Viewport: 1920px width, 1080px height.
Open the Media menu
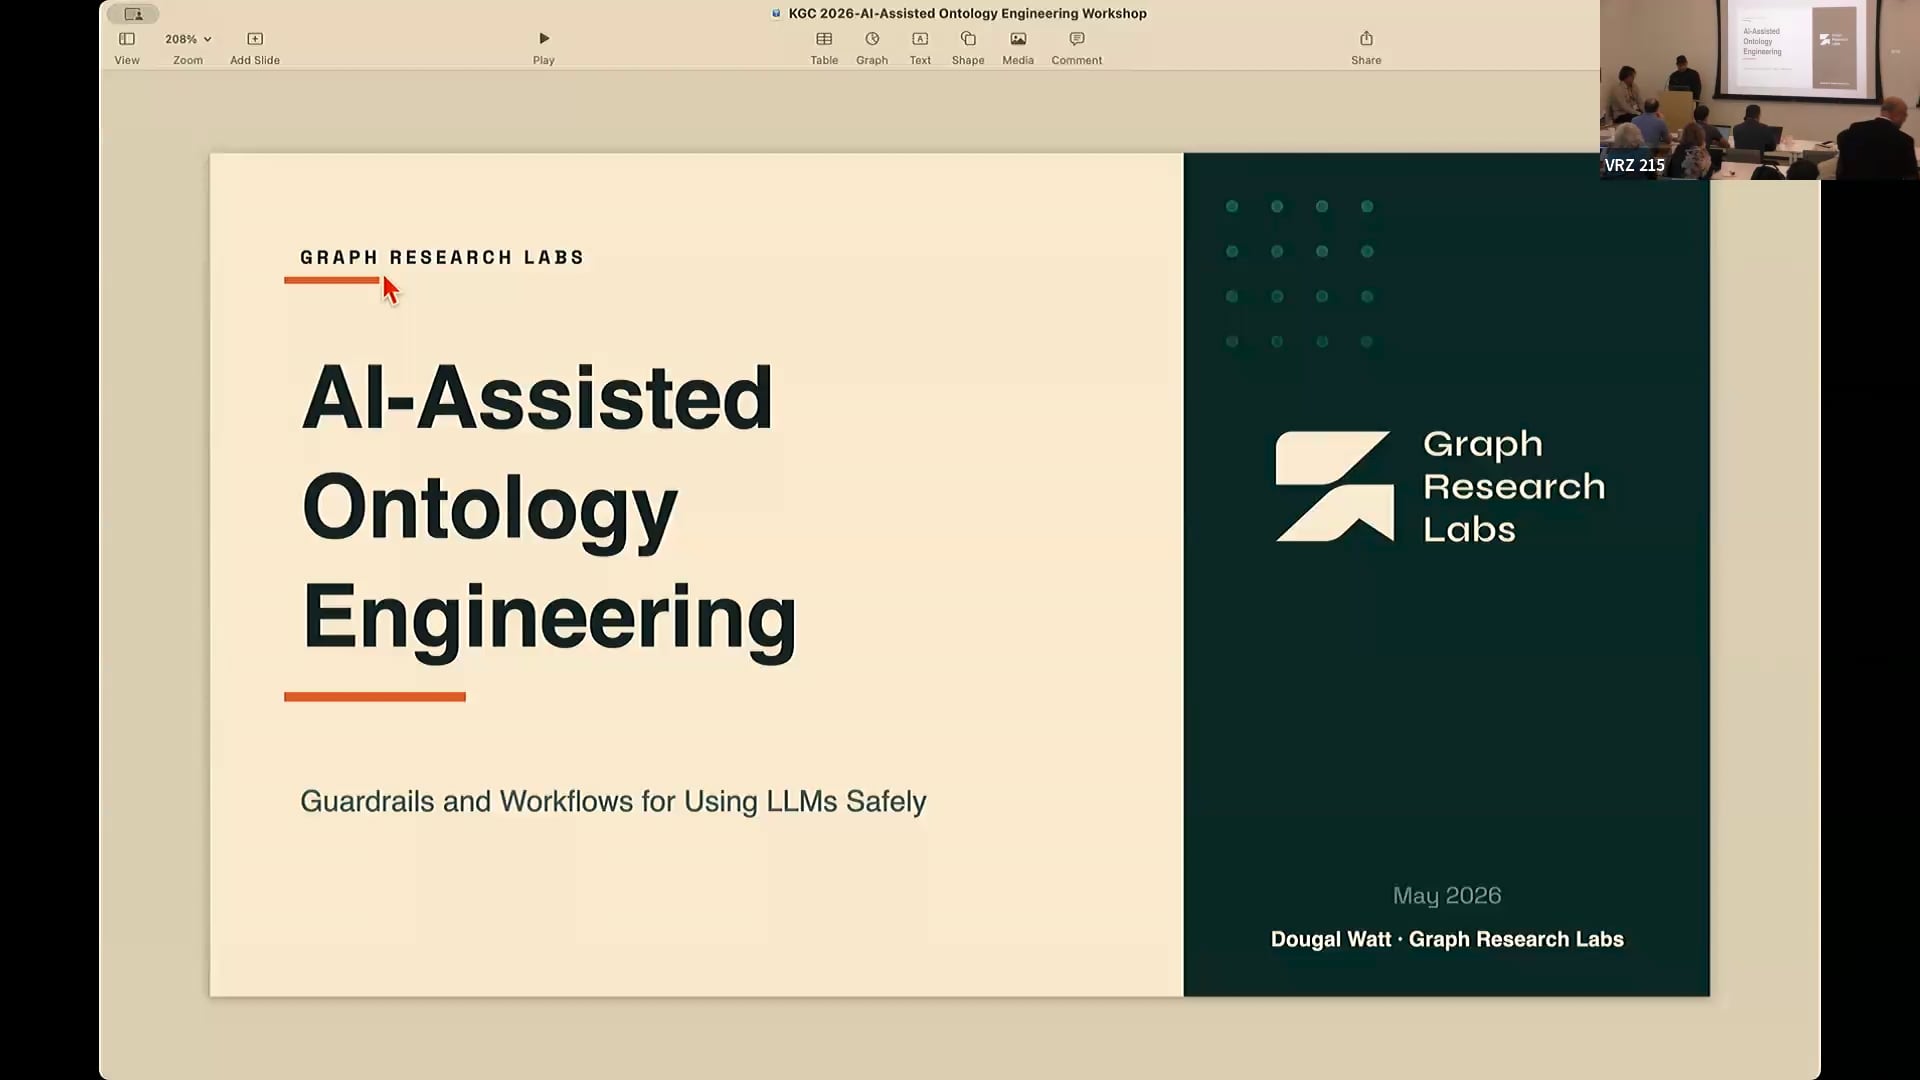pos(1018,47)
